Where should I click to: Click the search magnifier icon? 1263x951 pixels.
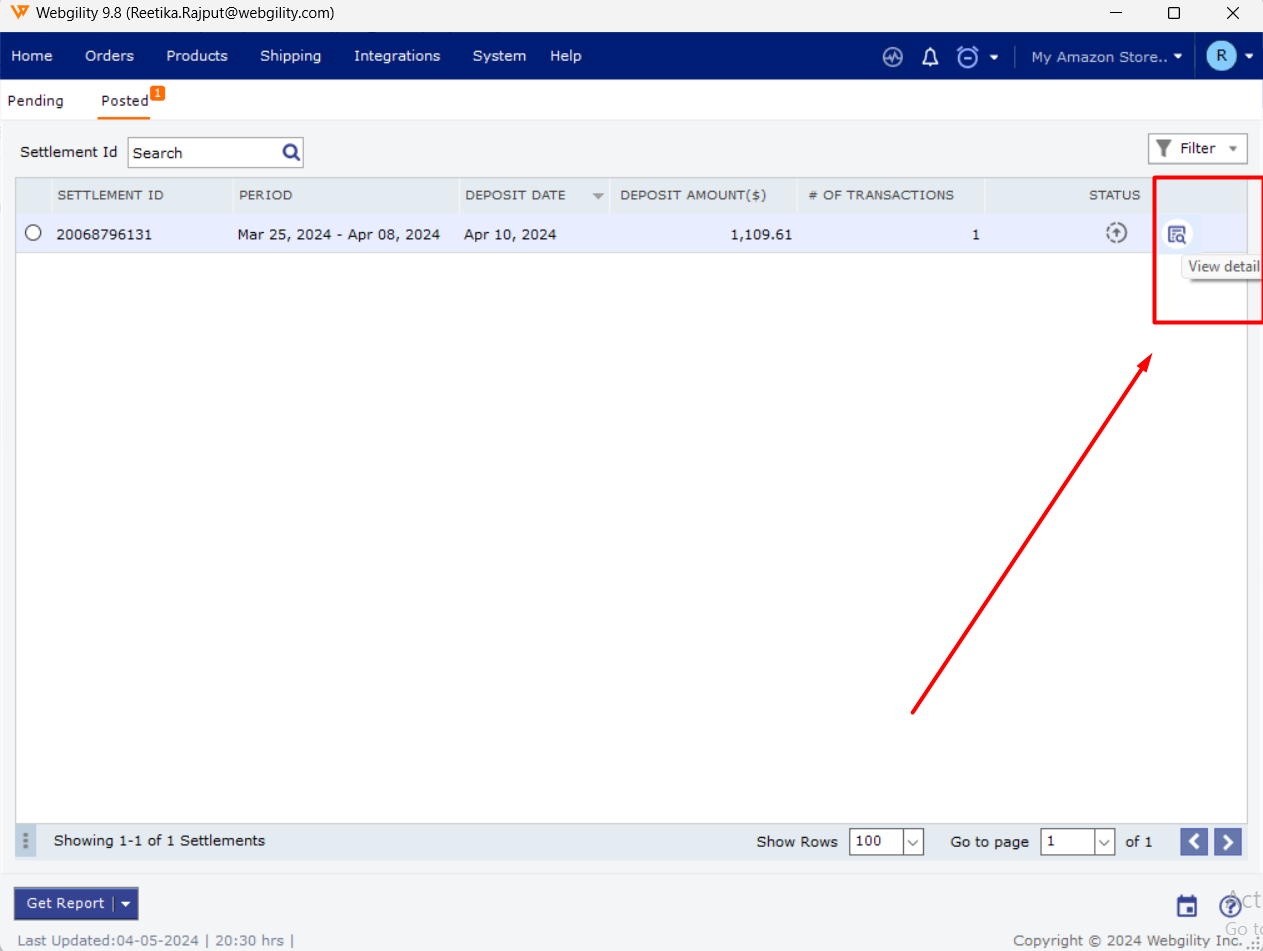291,152
